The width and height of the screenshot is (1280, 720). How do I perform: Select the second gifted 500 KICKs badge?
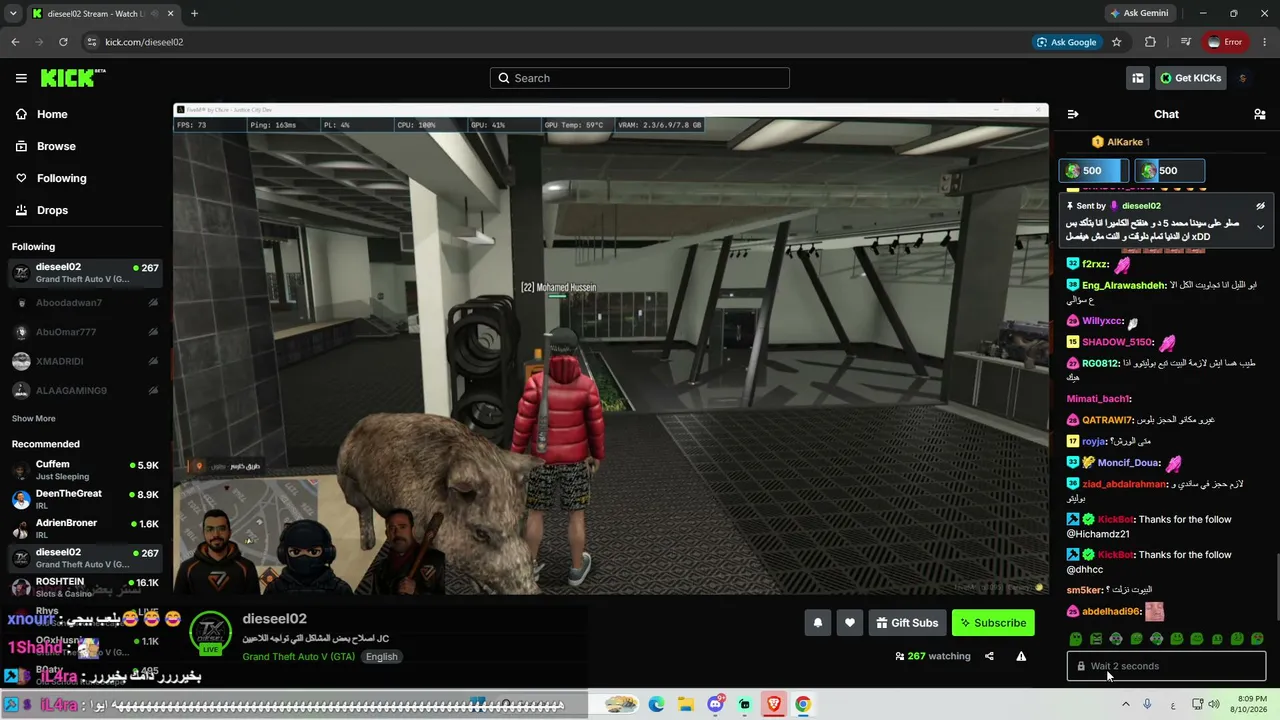pos(1170,171)
